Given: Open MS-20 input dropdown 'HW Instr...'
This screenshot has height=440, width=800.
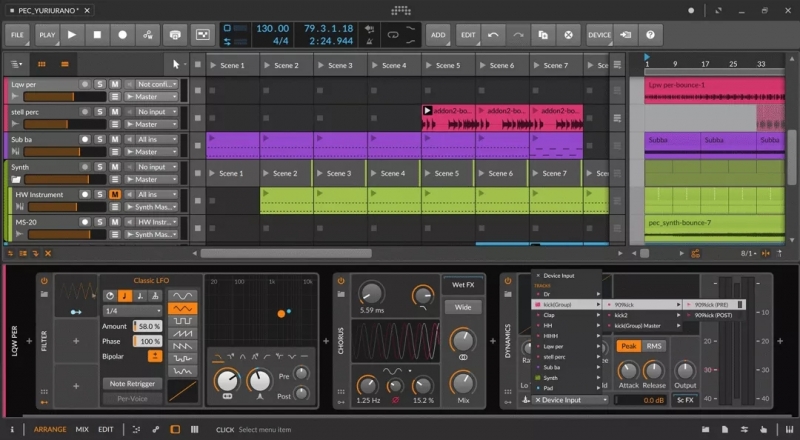Looking at the screenshot, I should (x=157, y=222).
